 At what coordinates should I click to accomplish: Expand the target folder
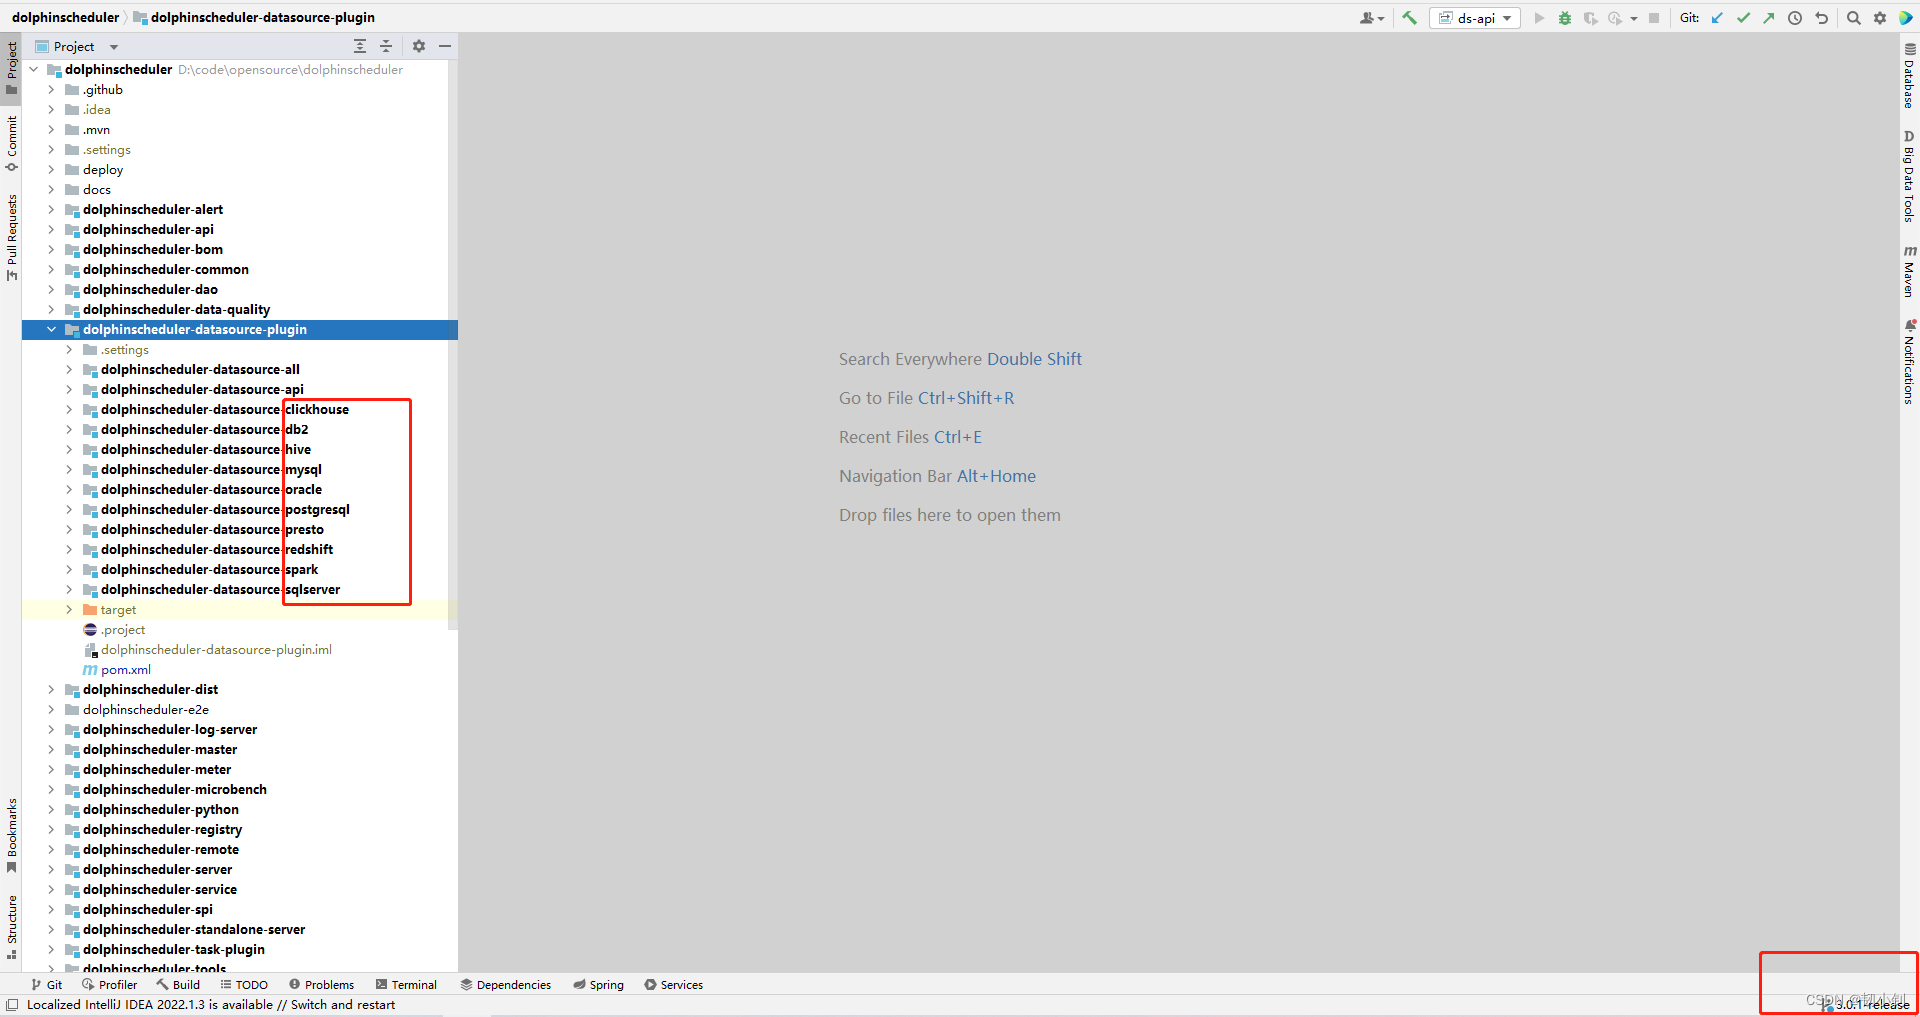tap(69, 610)
